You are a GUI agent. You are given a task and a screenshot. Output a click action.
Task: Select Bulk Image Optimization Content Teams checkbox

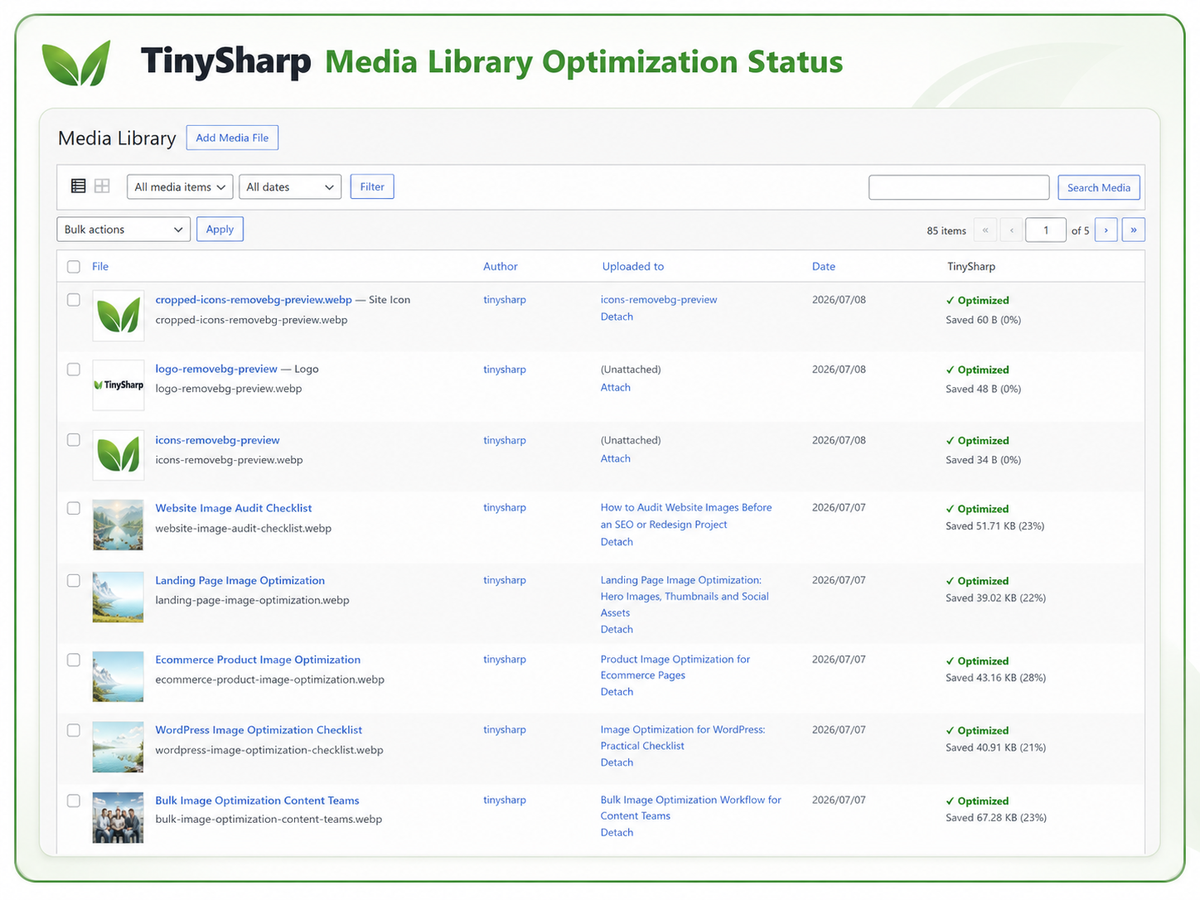pos(73,800)
